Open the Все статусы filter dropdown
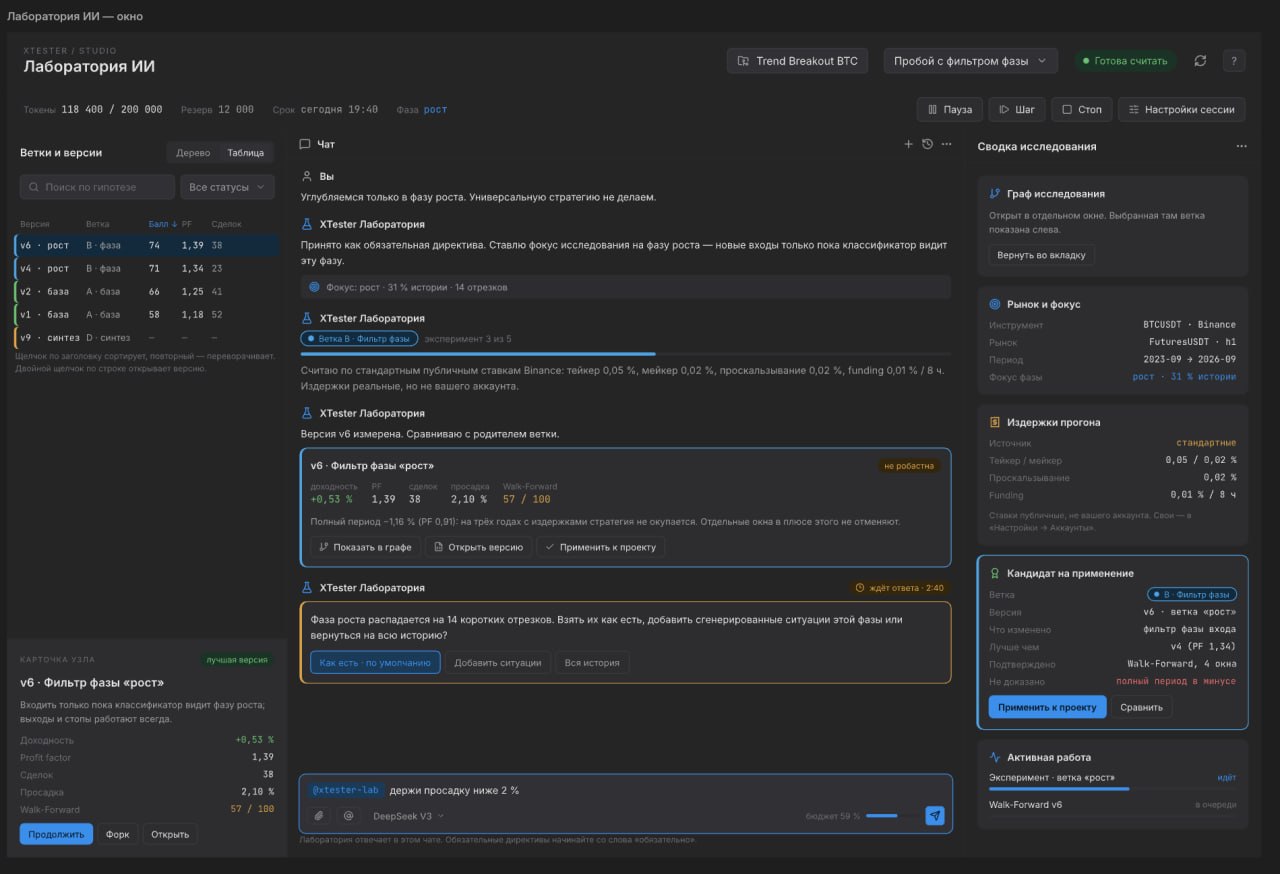 coord(228,187)
